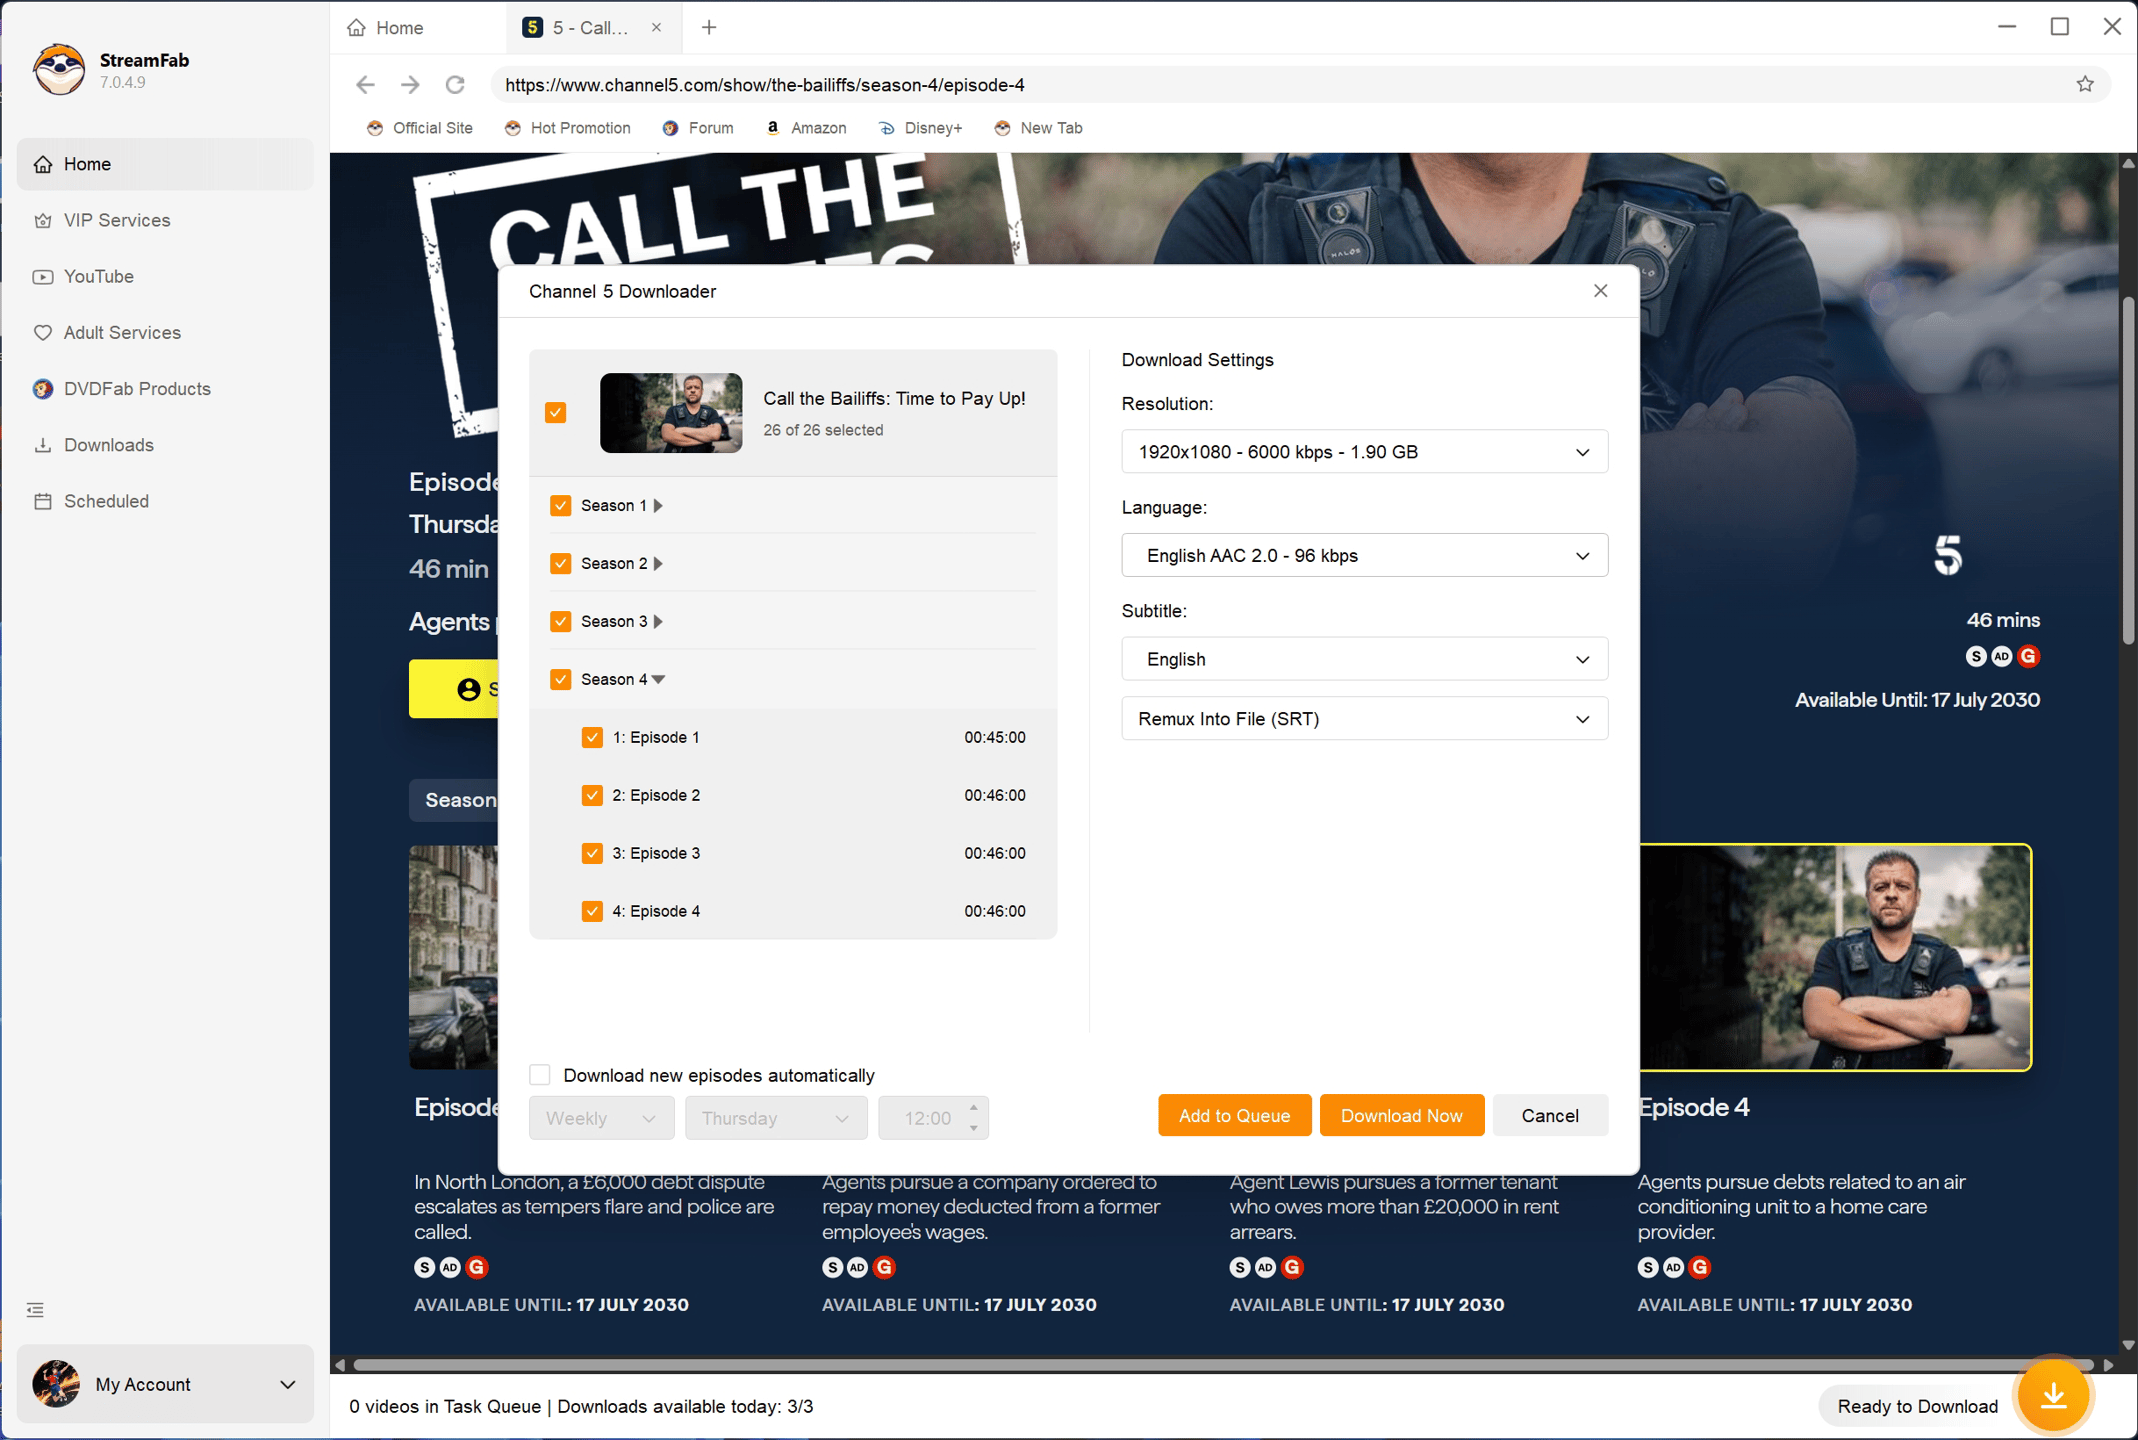Open the Forum bookmark
Image resolution: width=2138 pixels, height=1440 pixels.
point(698,128)
